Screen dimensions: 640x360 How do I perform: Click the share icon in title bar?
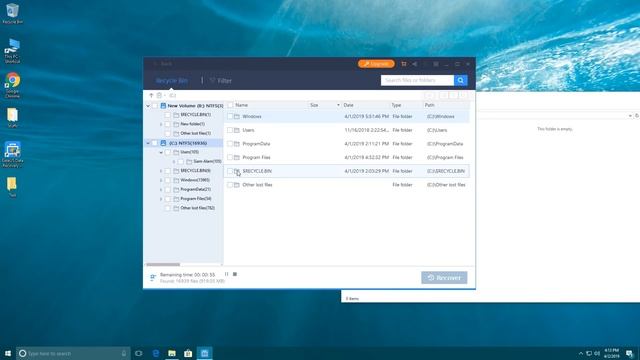pos(414,64)
